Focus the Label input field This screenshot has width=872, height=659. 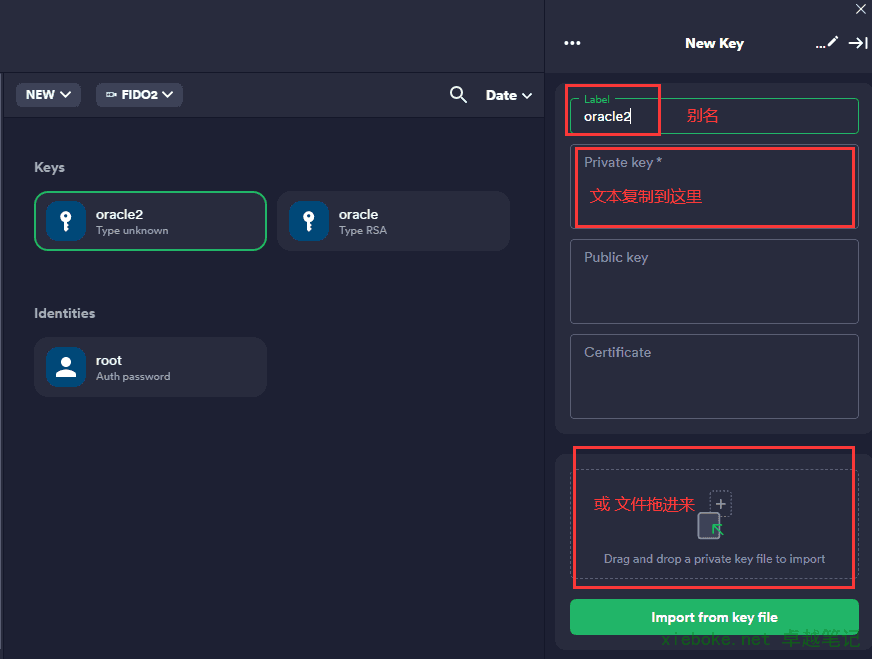pos(714,116)
